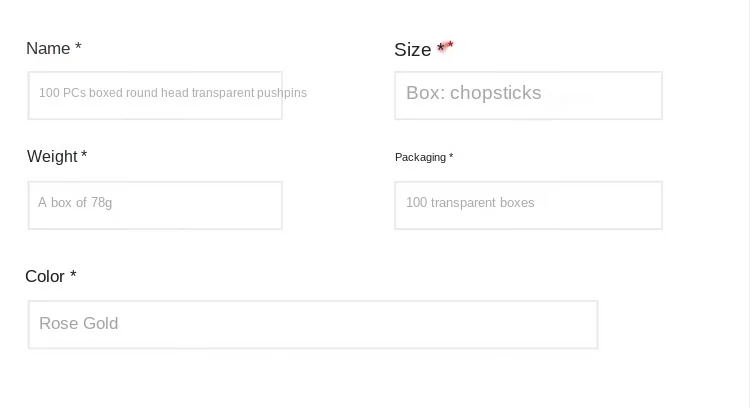Click the Color field label
This screenshot has width=750, height=408.
point(45,276)
